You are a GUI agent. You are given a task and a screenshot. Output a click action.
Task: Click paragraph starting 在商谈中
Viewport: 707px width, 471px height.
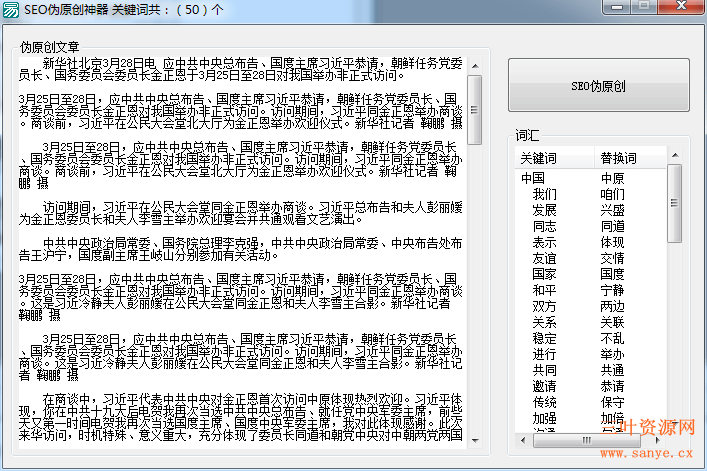coord(241,417)
